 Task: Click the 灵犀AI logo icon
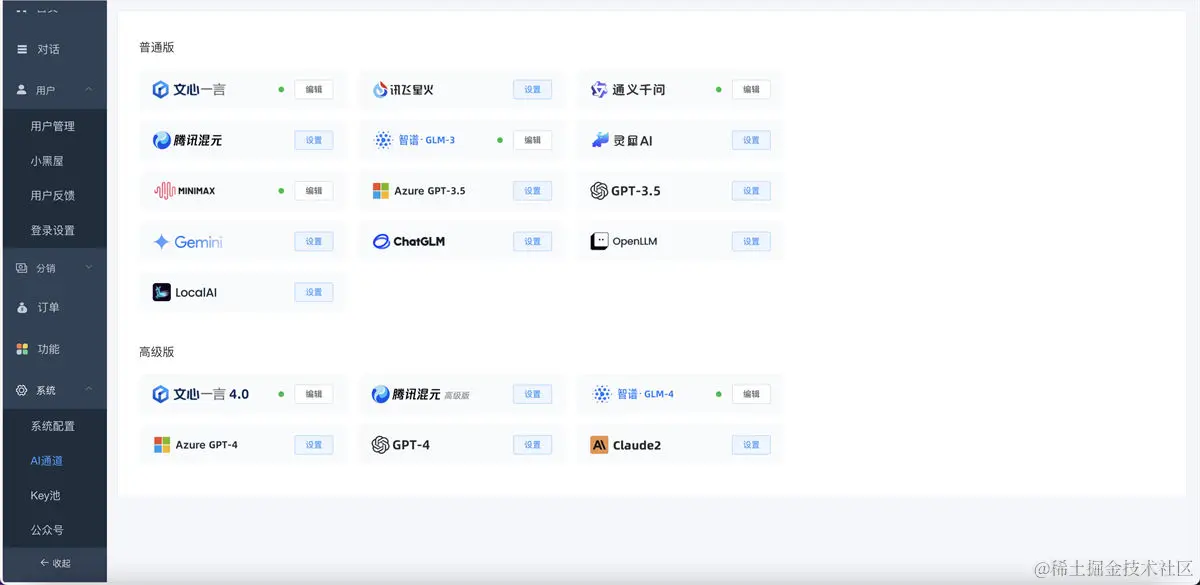[600, 140]
